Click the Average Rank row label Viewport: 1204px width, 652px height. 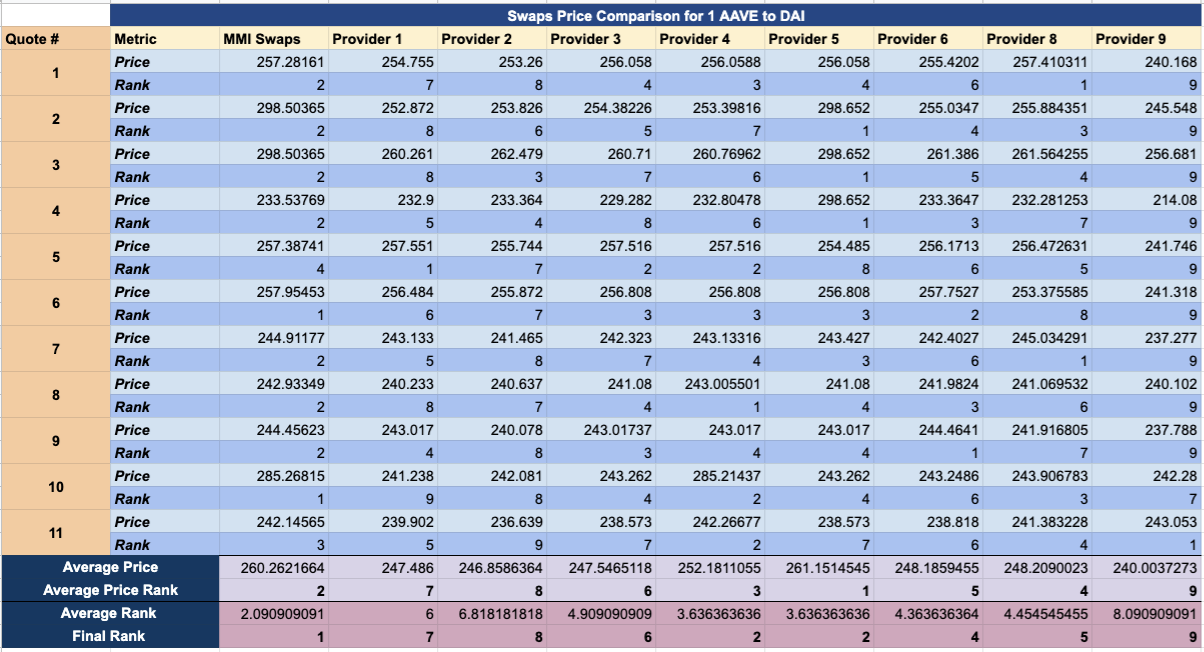[110, 614]
